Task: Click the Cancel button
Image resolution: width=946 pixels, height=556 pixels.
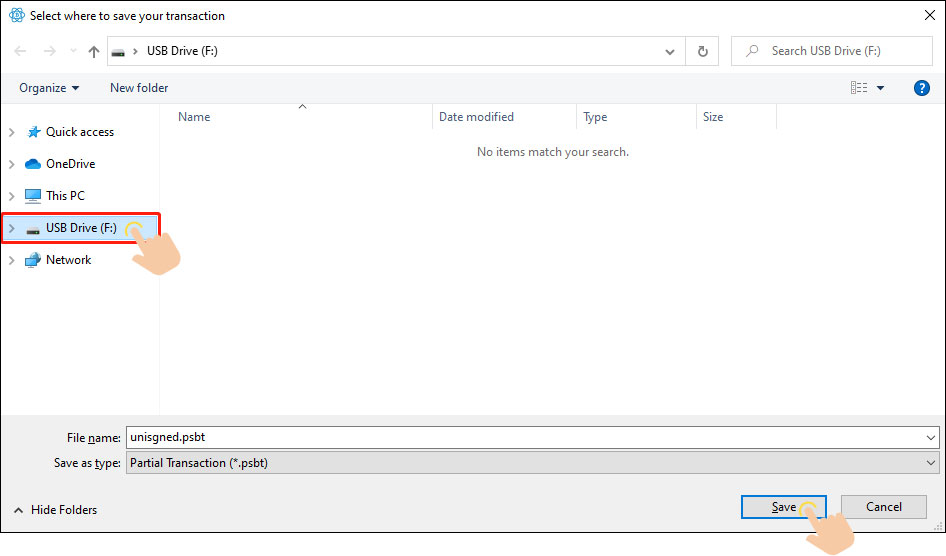Action: (883, 507)
